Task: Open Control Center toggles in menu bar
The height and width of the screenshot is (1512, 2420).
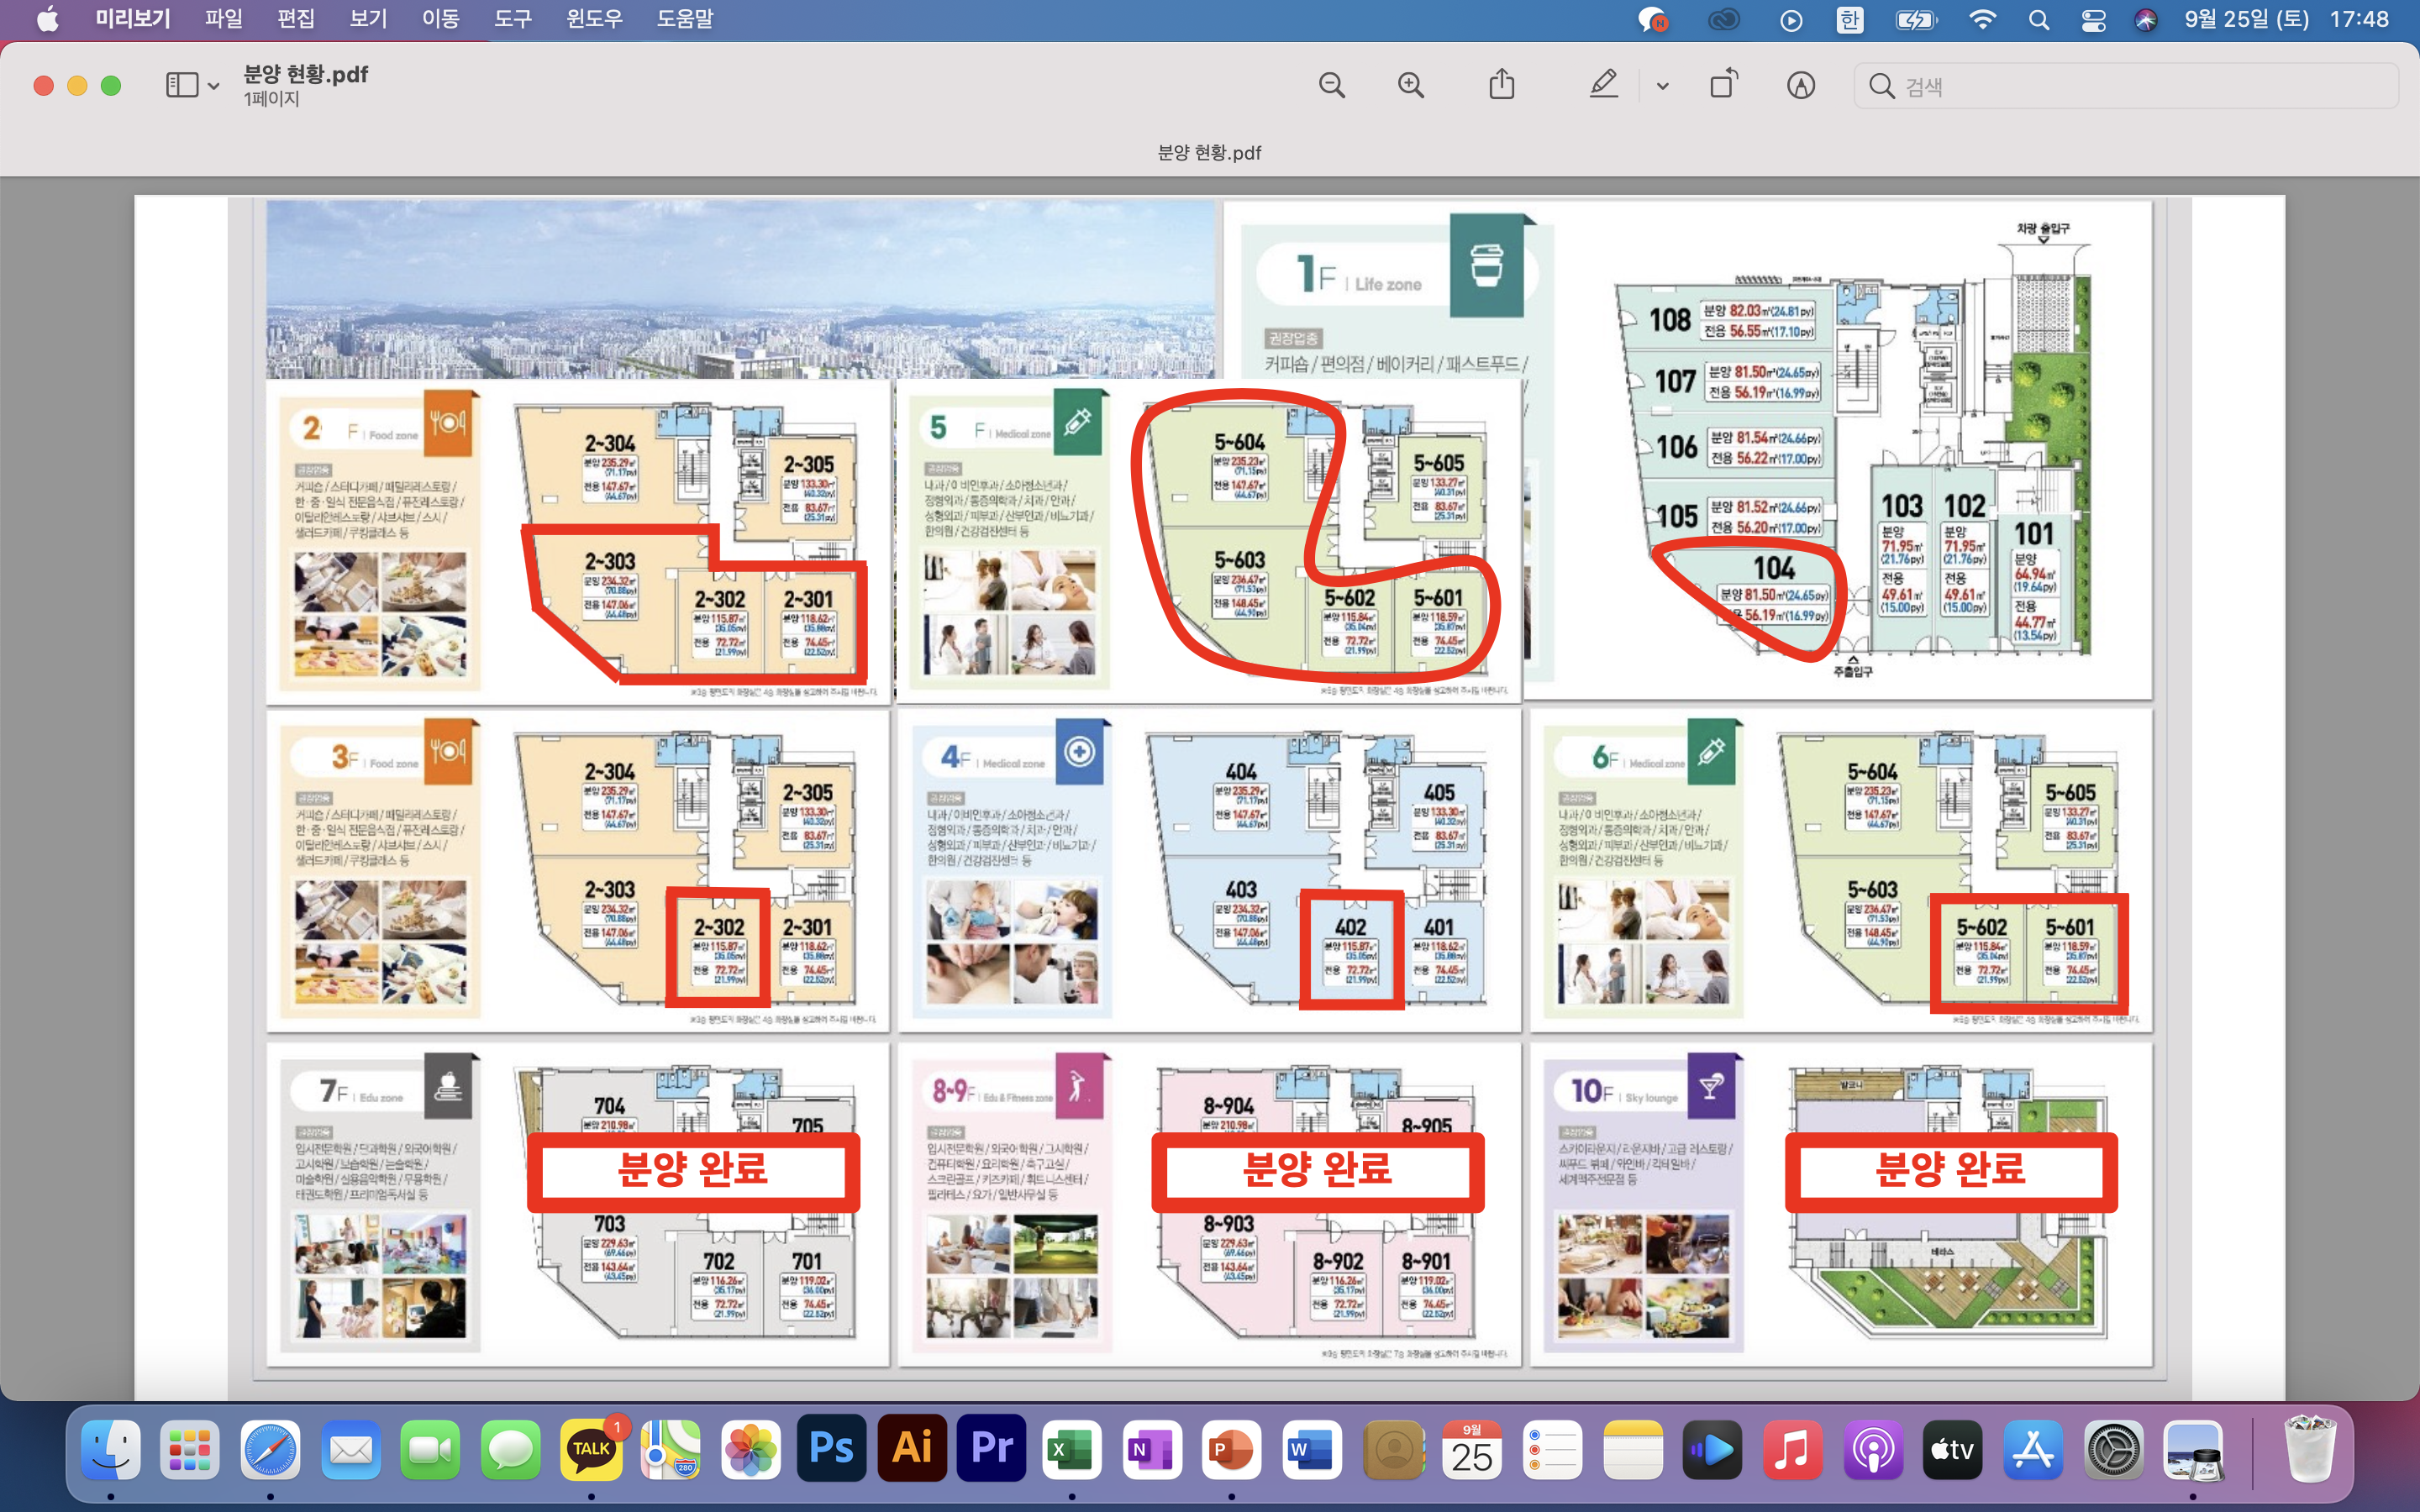Action: (x=2093, y=20)
